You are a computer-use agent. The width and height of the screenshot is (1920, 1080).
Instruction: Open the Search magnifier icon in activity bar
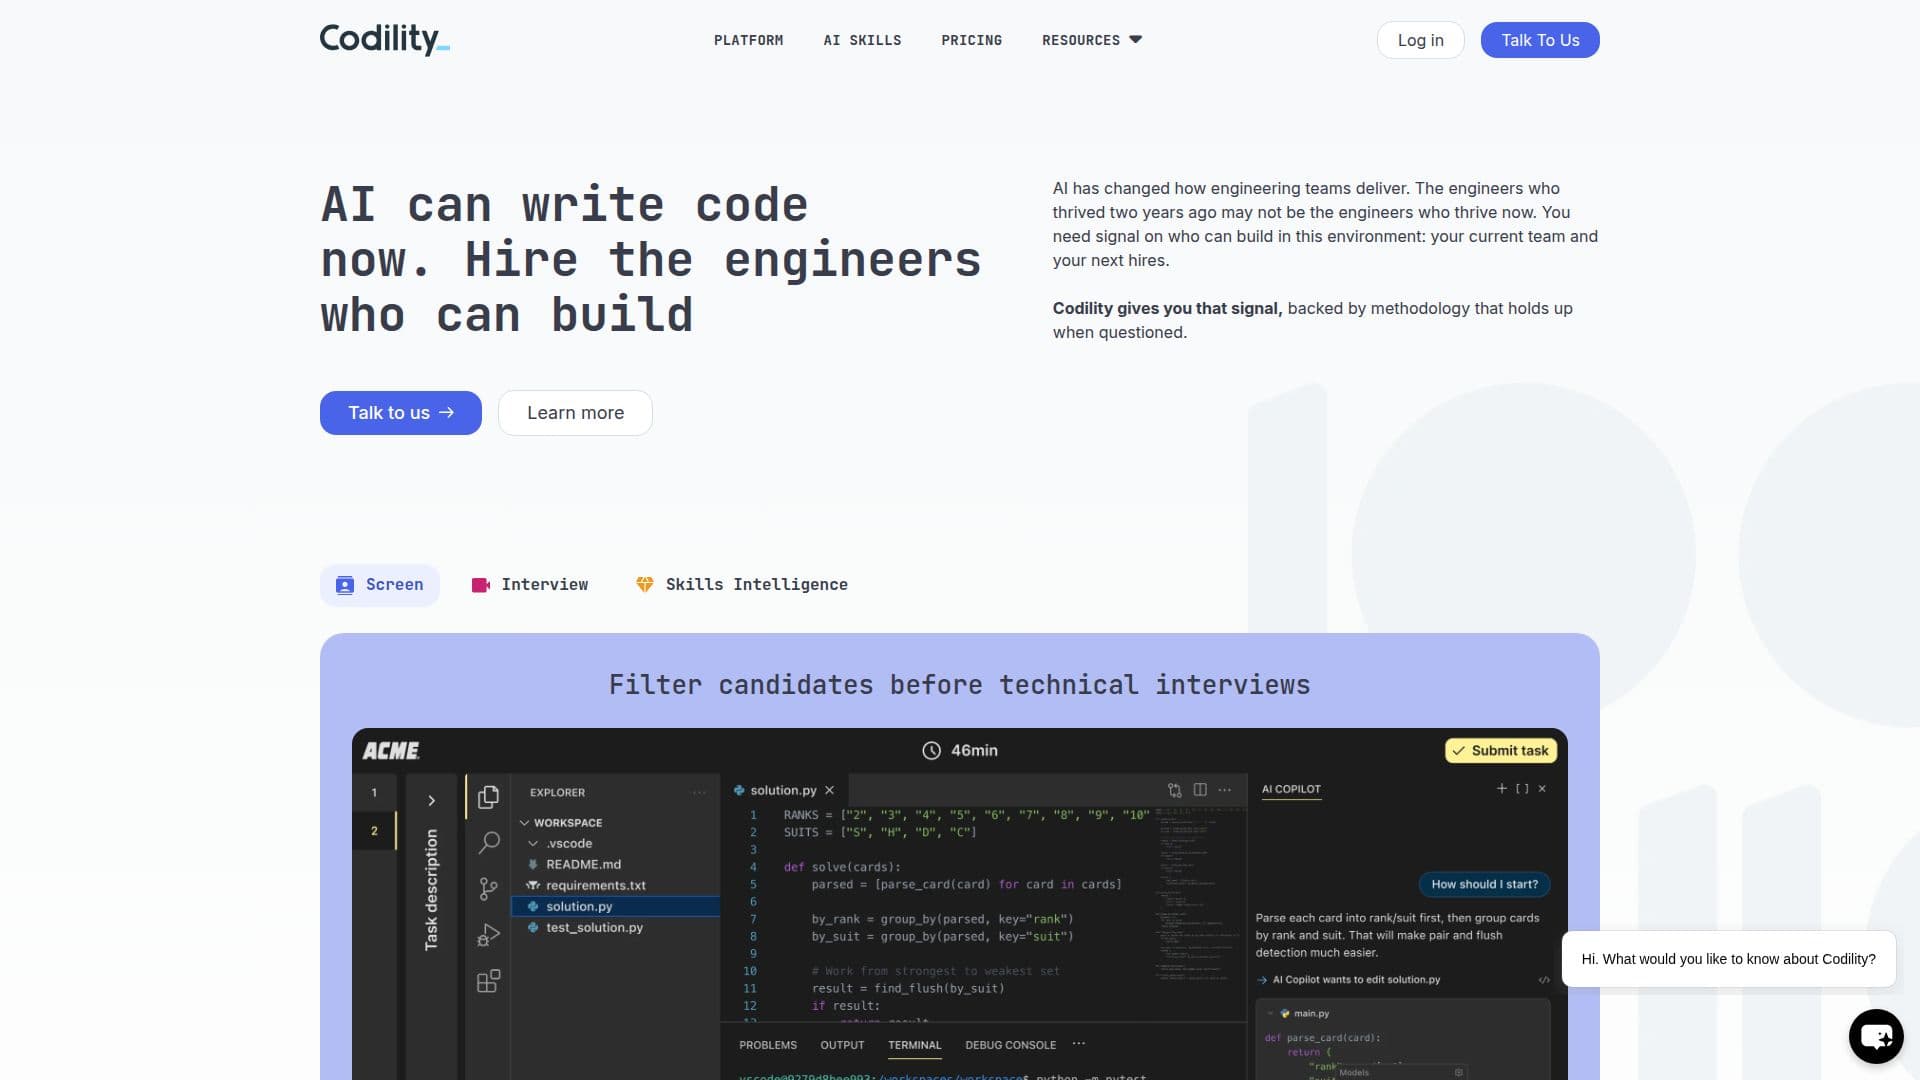(x=488, y=843)
